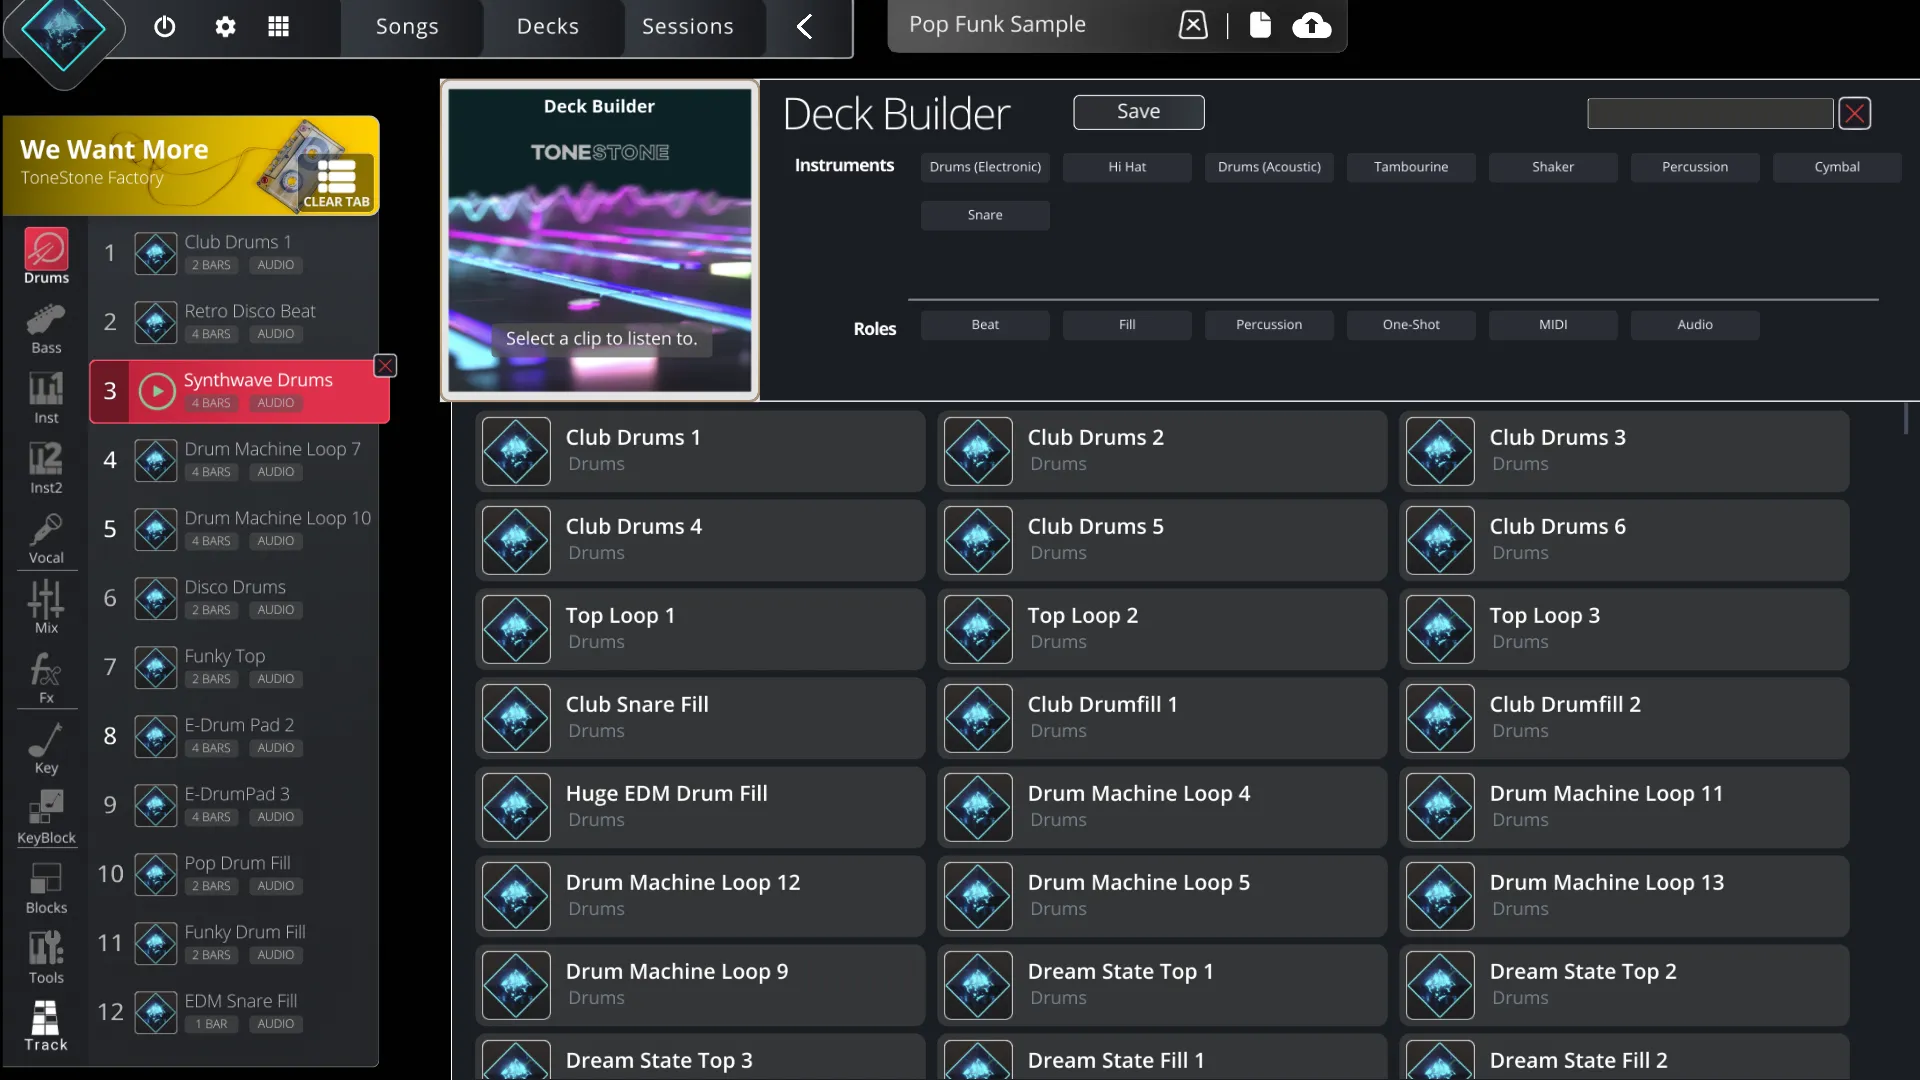Click the Deck Builder cover artwork
This screenshot has width=1920, height=1080.
599,240
